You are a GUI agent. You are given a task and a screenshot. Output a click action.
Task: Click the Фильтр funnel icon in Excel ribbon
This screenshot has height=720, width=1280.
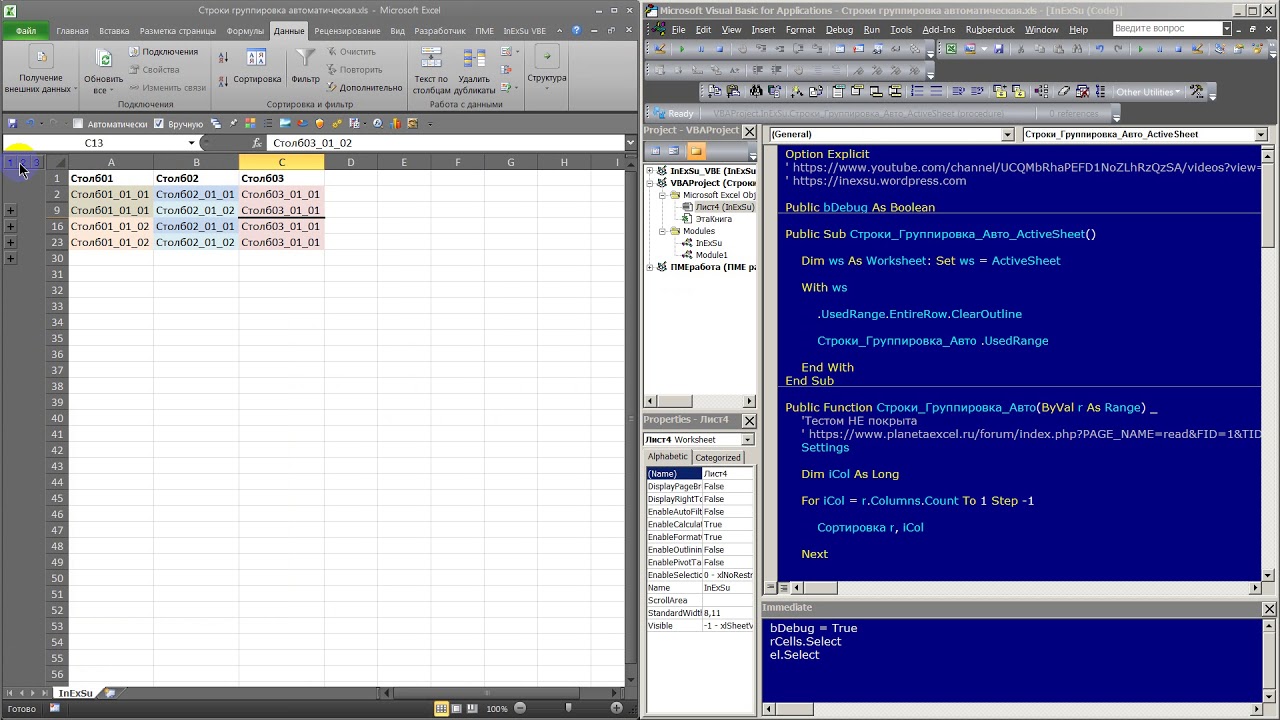305,58
